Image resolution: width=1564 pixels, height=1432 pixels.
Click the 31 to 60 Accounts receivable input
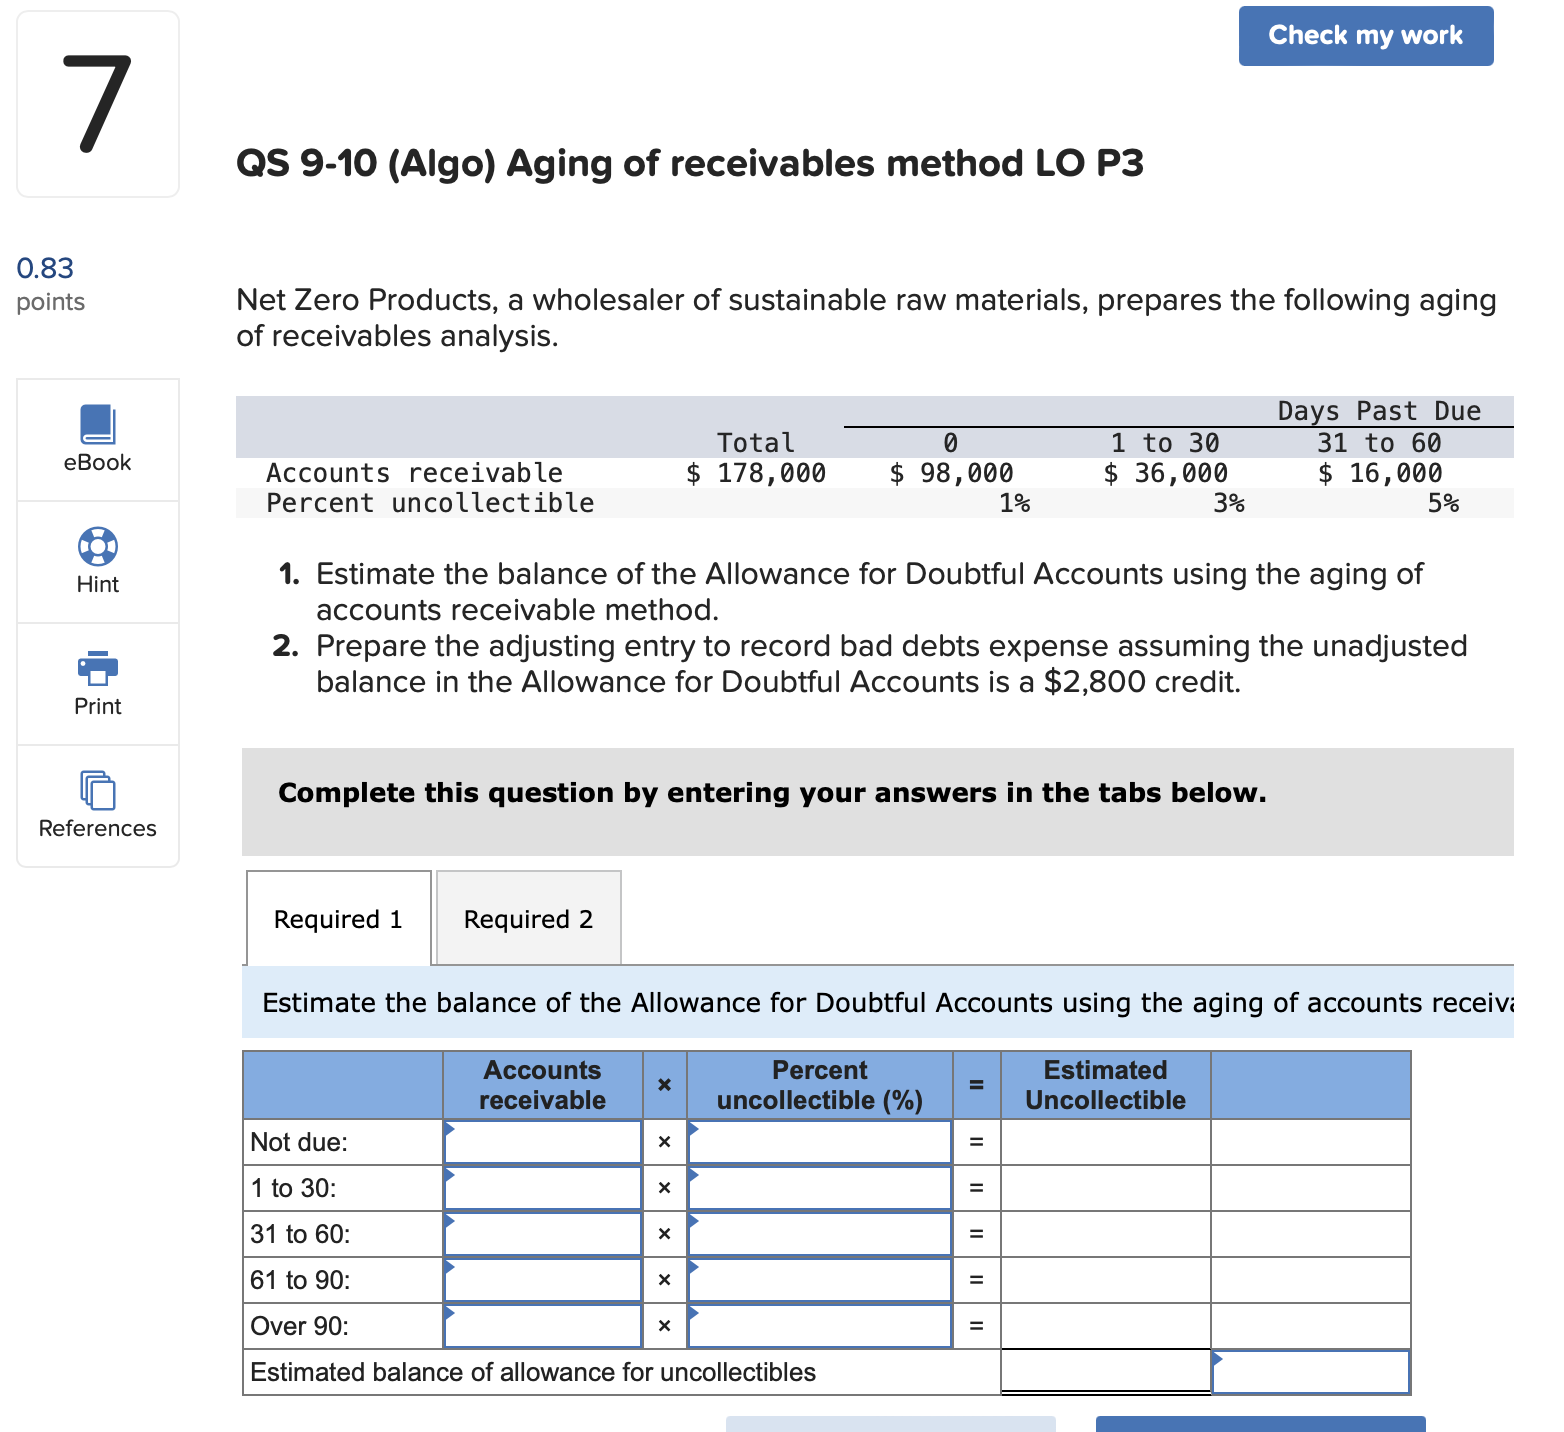click(x=545, y=1233)
